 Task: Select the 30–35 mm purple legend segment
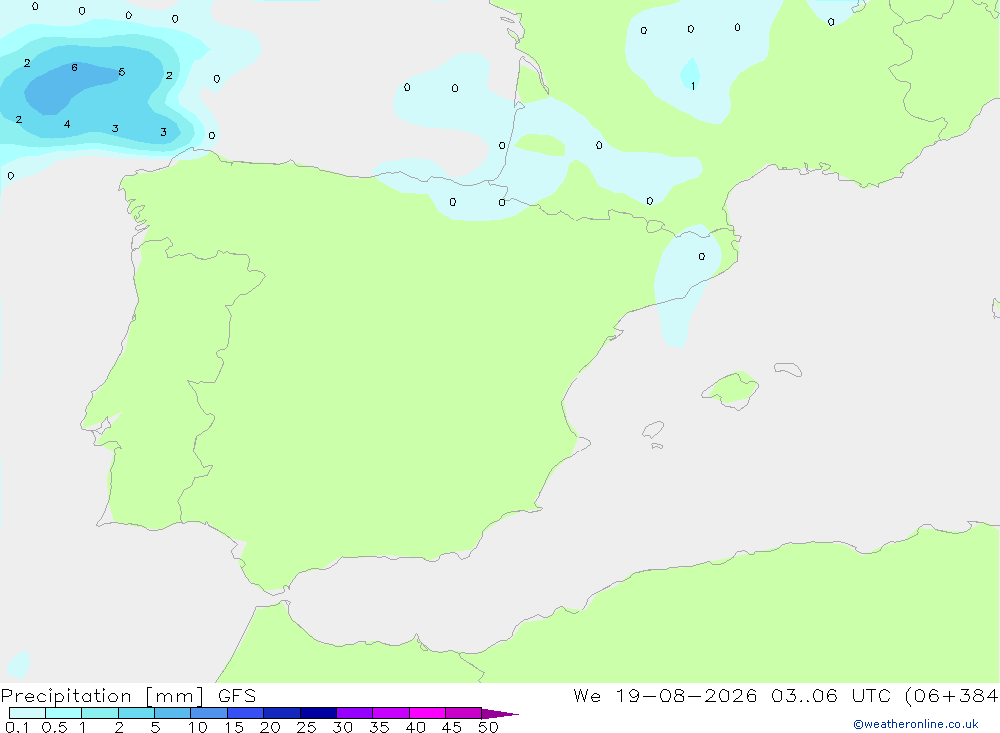pos(354,713)
